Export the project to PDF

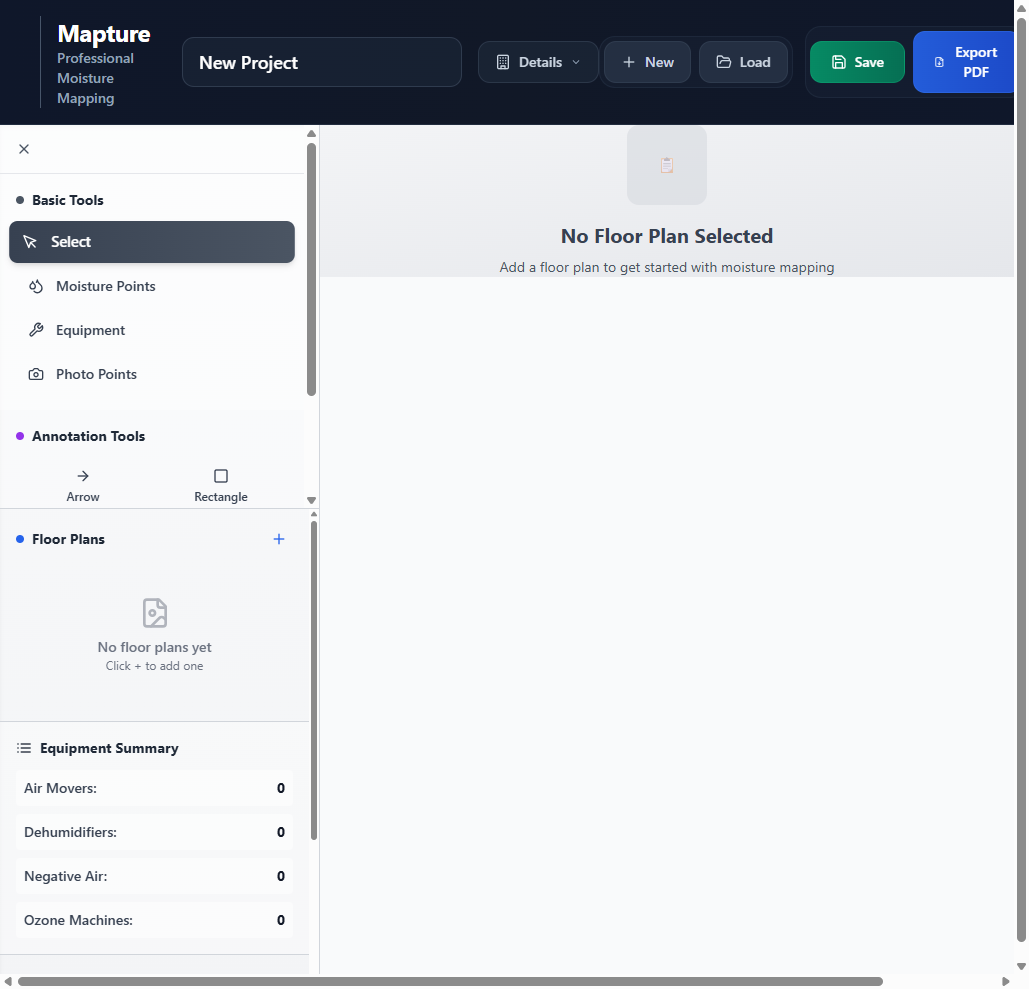[963, 62]
